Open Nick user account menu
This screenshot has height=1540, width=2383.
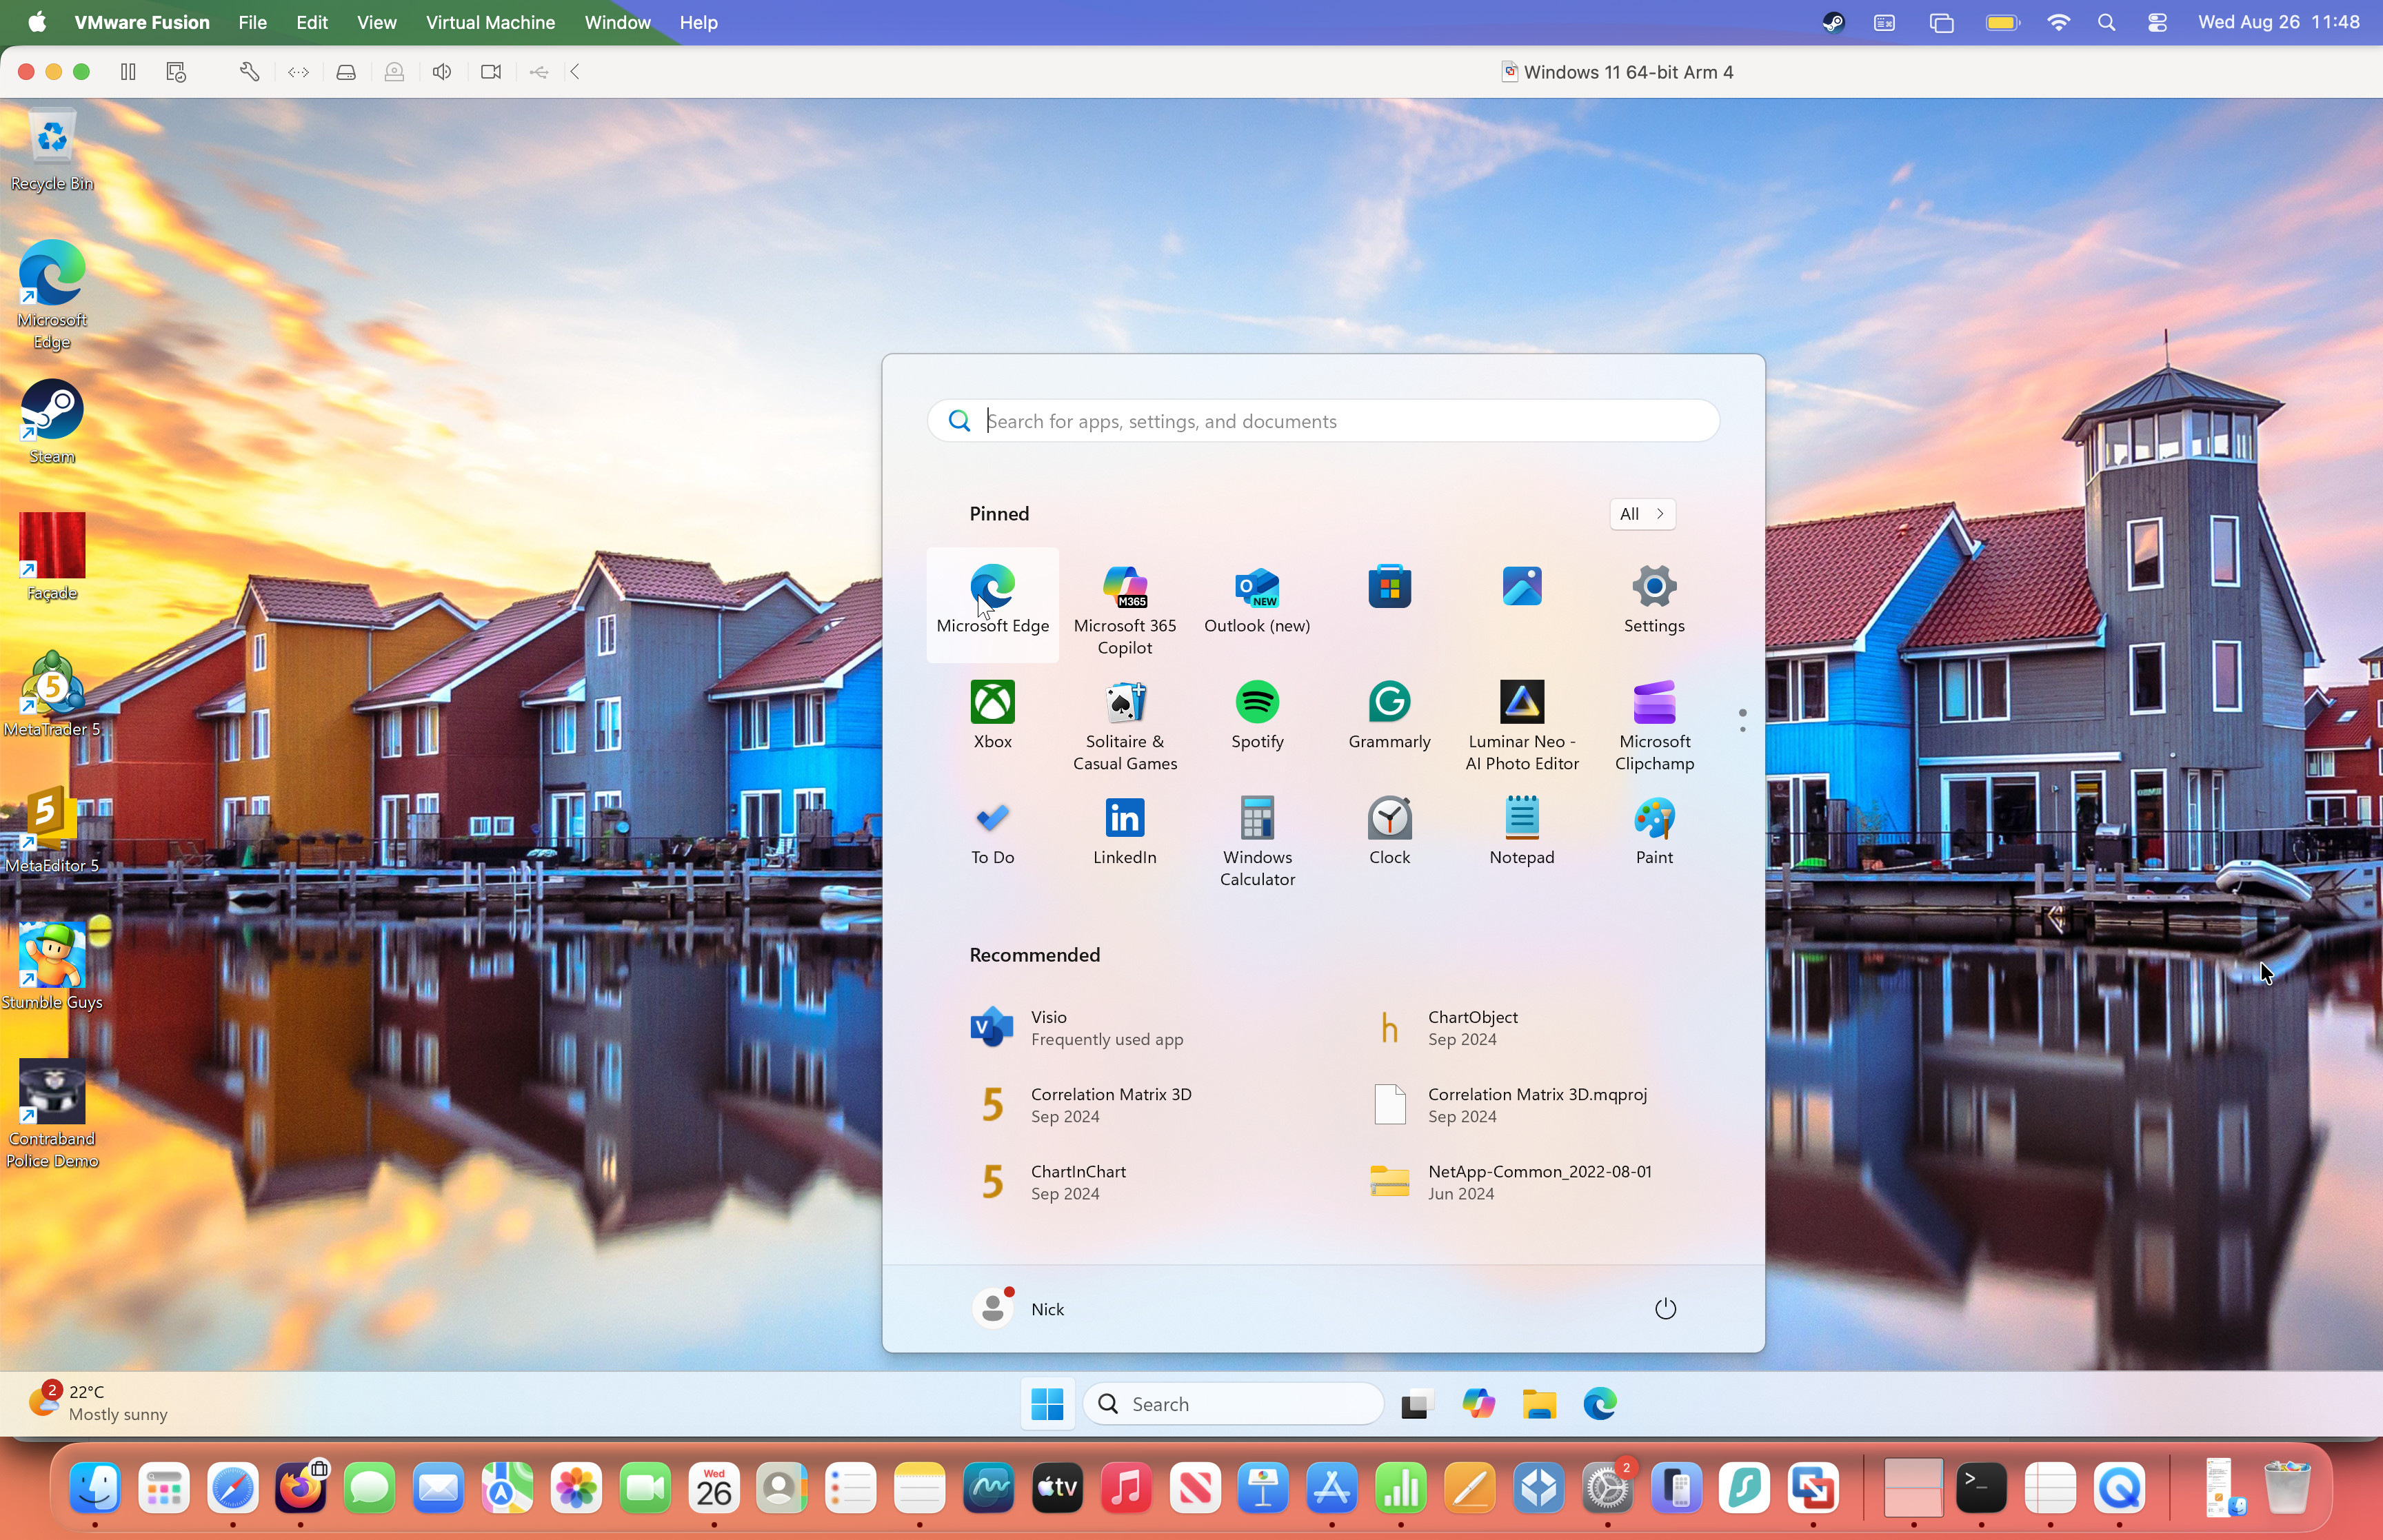(x=1018, y=1308)
